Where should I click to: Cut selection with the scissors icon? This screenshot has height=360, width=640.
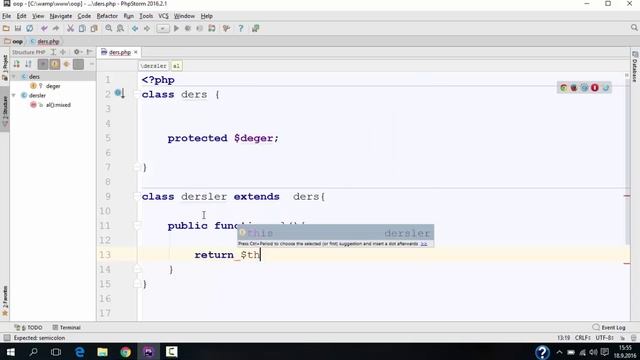(70, 28)
